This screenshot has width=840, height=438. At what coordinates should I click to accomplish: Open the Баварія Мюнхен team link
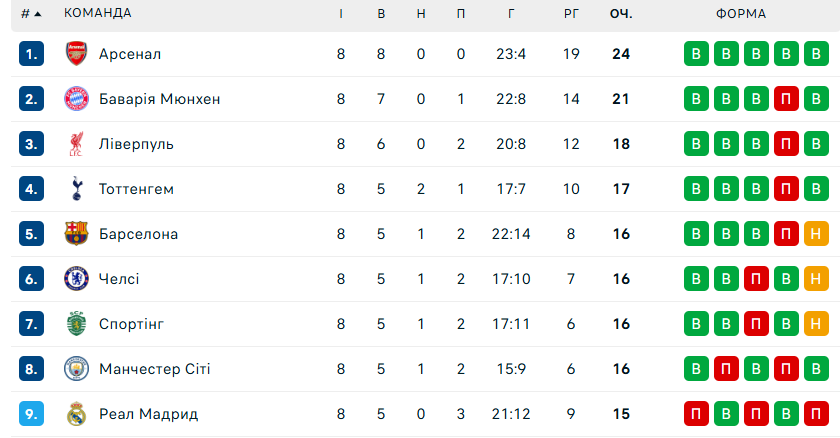[159, 99]
